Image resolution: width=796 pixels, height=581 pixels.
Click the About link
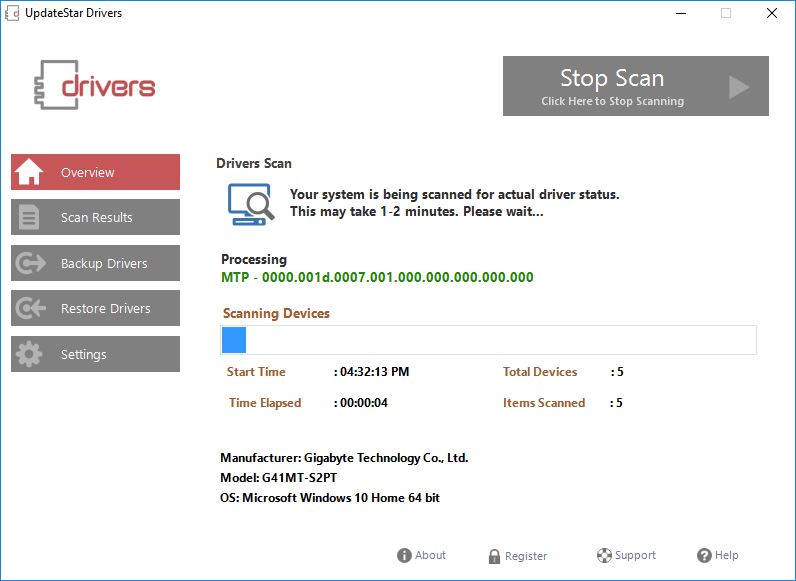click(x=430, y=555)
